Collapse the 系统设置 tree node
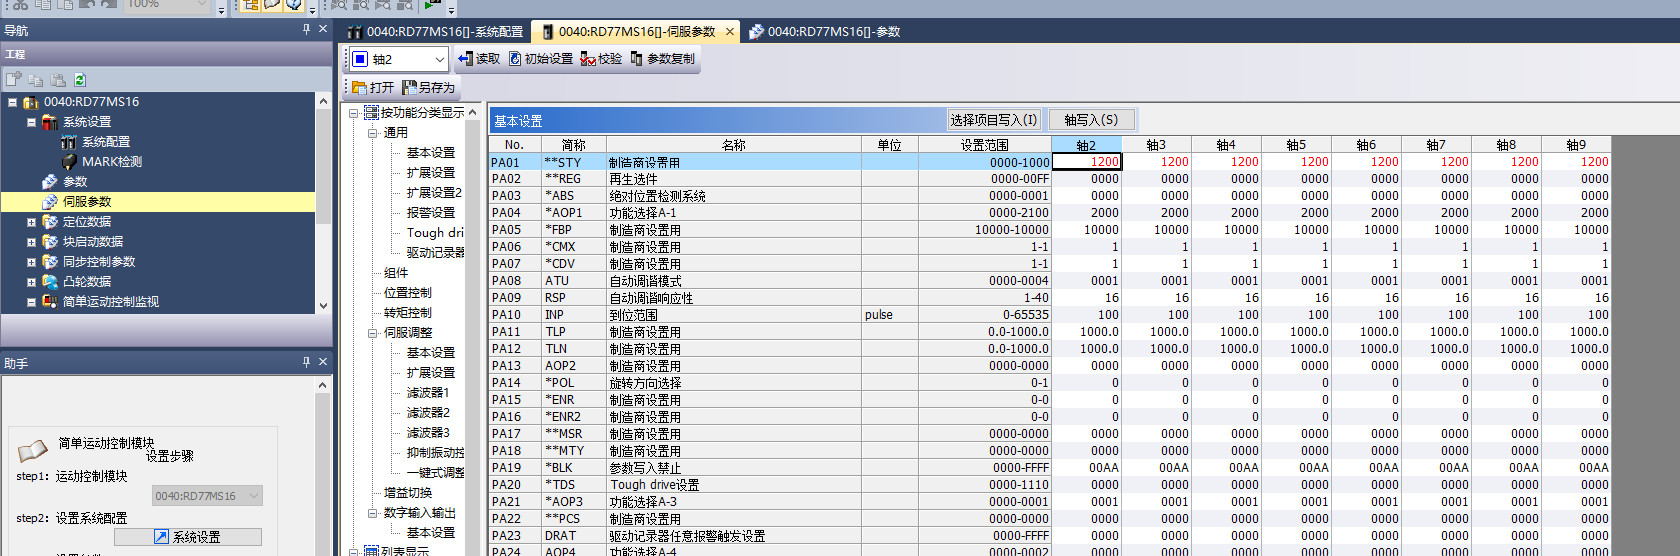This screenshot has width=1680, height=556. [x=31, y=122]
